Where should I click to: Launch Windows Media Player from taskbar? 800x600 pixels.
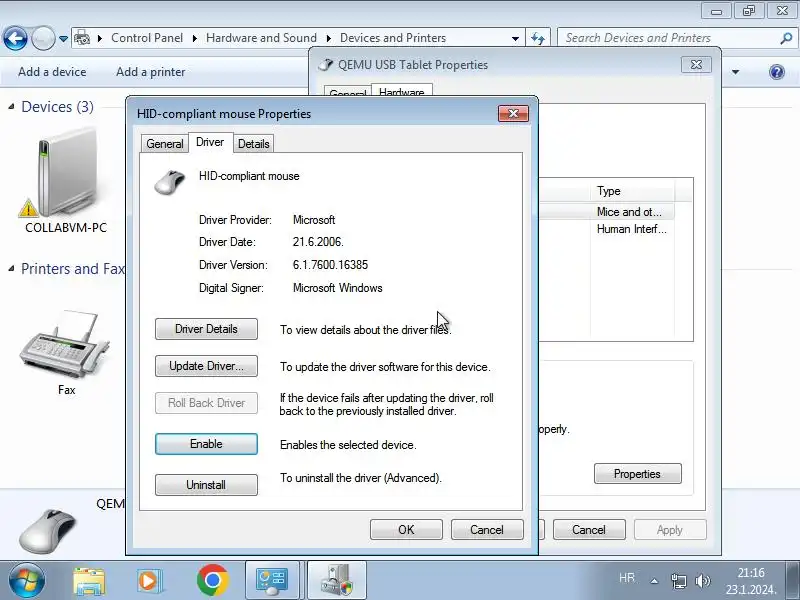click(149, 581)
